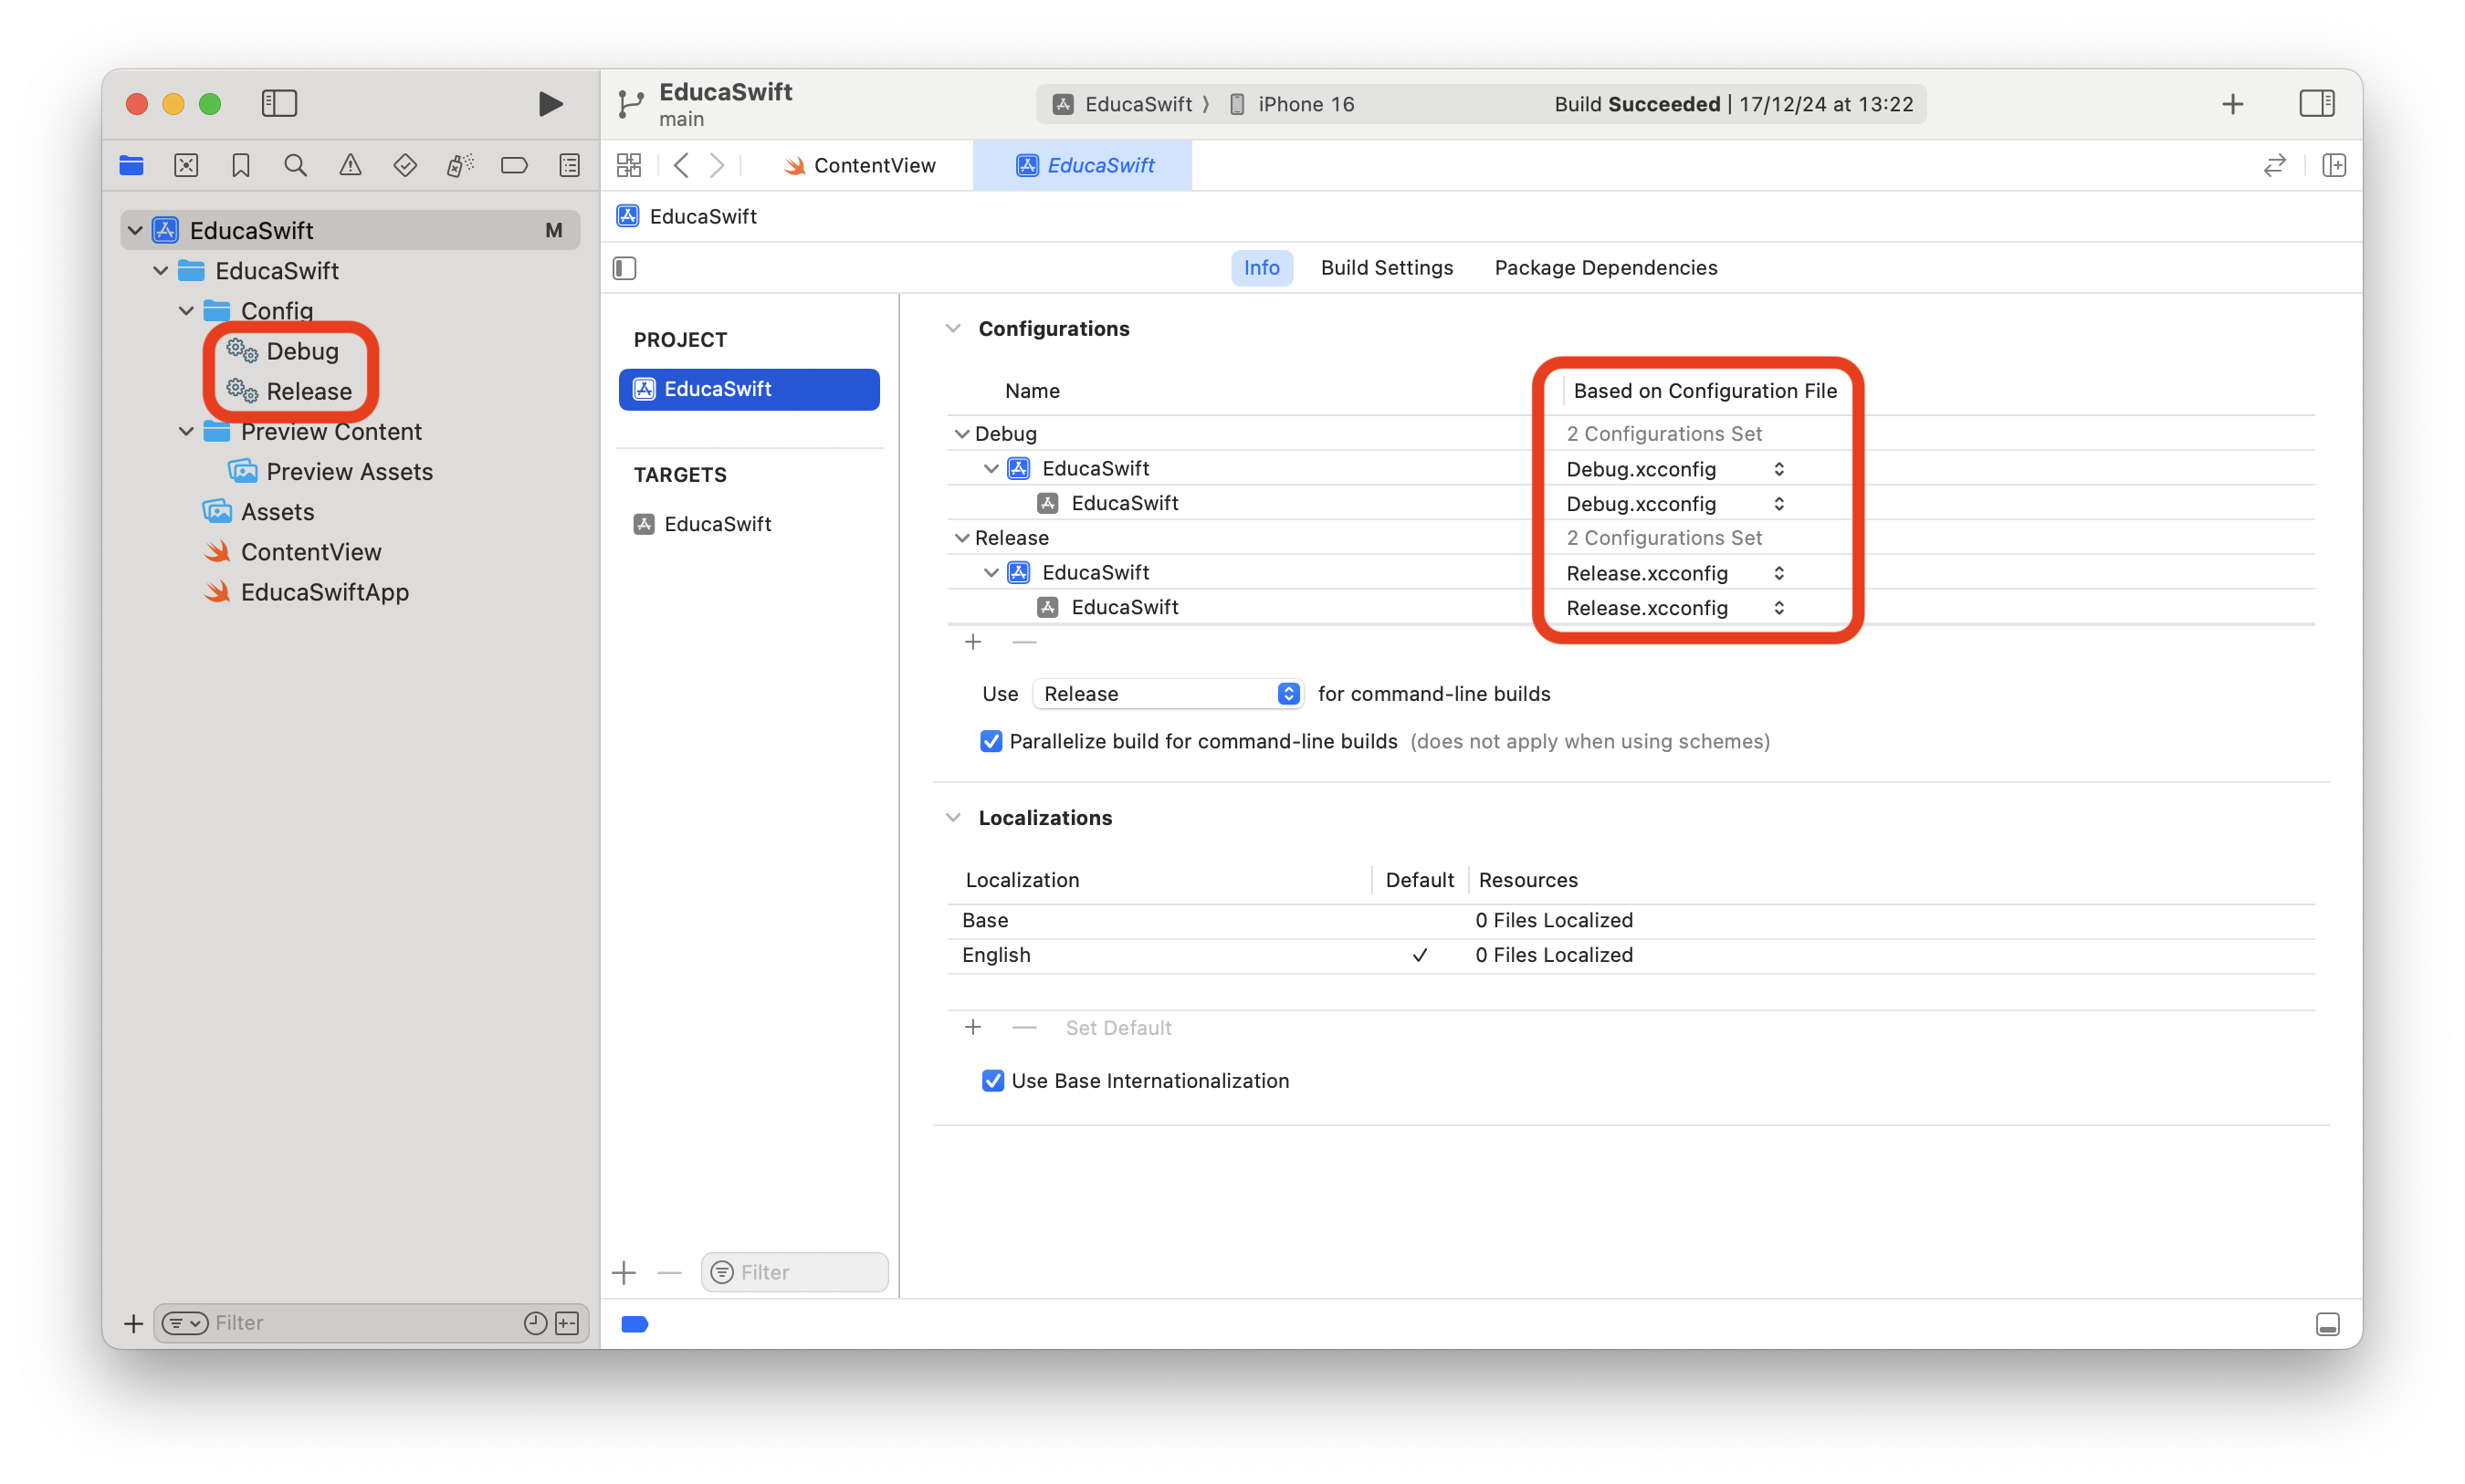The width and height of the screenshot is (2465, 1484).
Task: Open the Info tab
Action: pos(1261,267)
